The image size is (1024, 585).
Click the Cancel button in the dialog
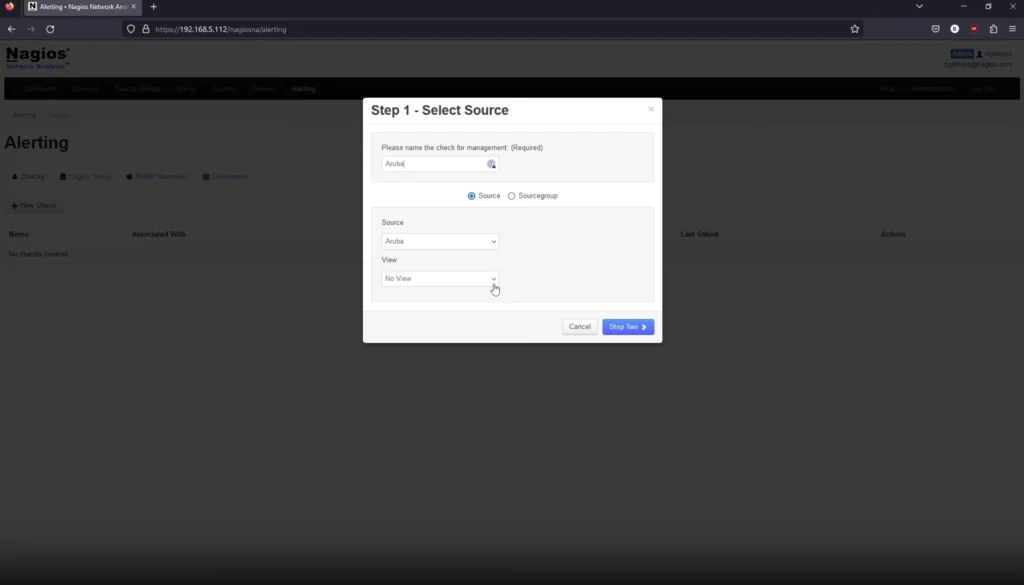(x=579, y=326)
